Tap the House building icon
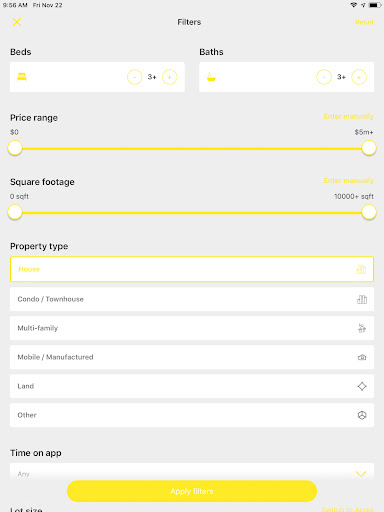 click(x=361, y=269)
